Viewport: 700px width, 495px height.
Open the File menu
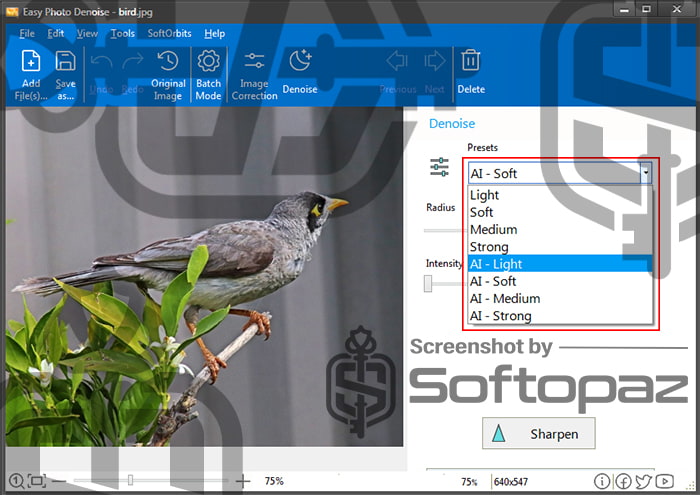tap(27, 33)
